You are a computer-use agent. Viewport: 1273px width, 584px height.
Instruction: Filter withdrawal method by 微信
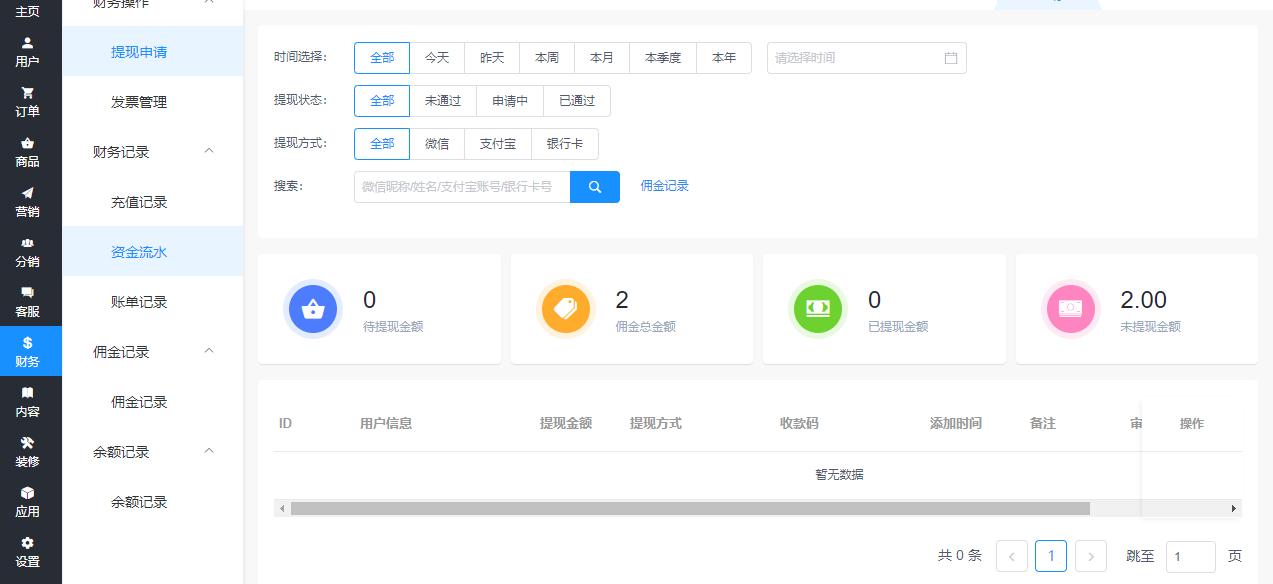(437, 144)
